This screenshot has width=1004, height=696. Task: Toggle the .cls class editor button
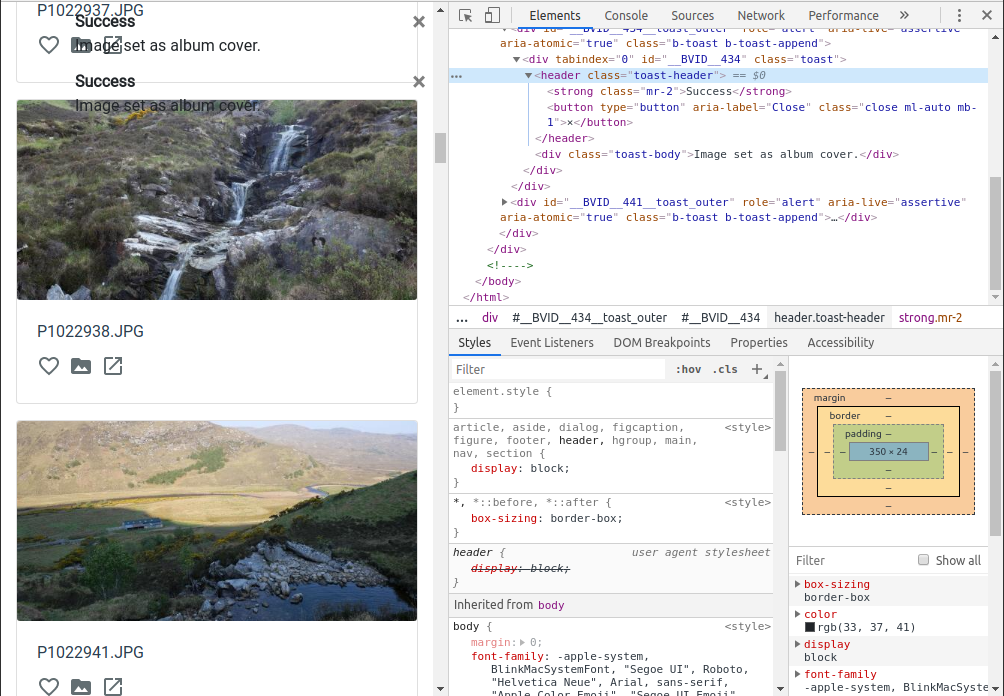[725, 369]
